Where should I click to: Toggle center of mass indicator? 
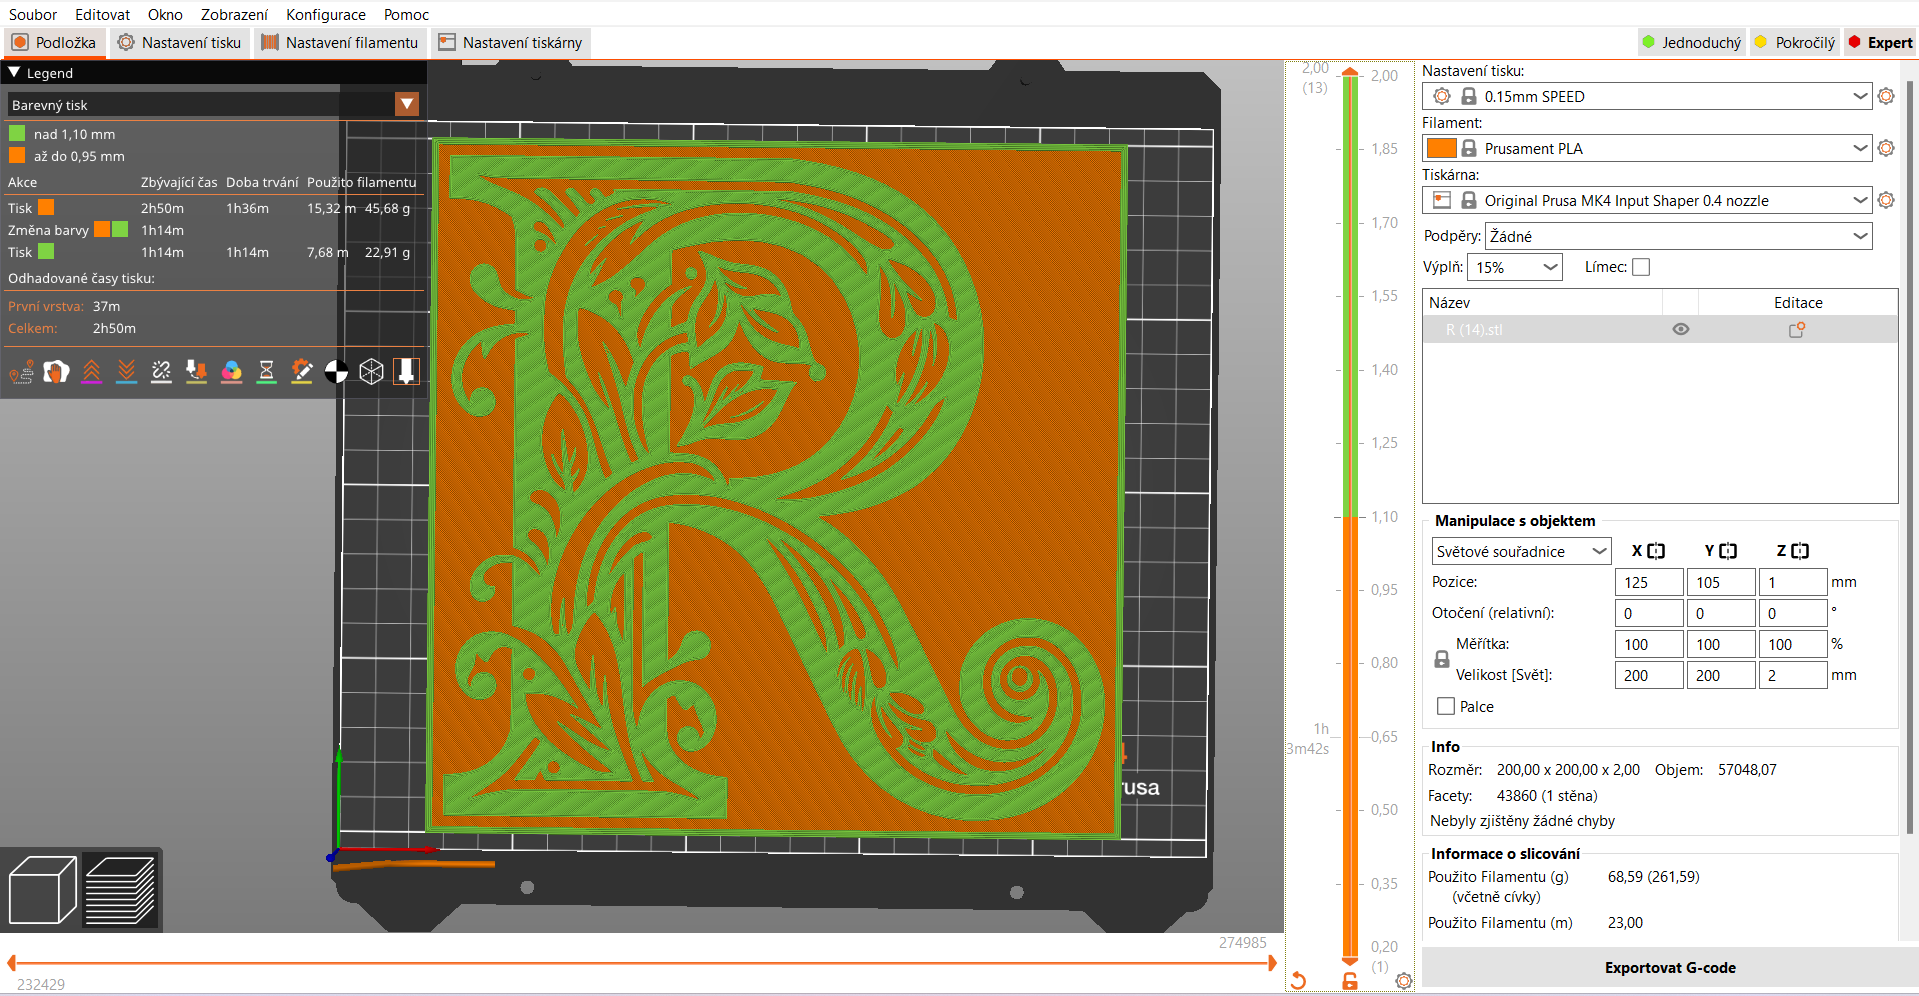336,371
